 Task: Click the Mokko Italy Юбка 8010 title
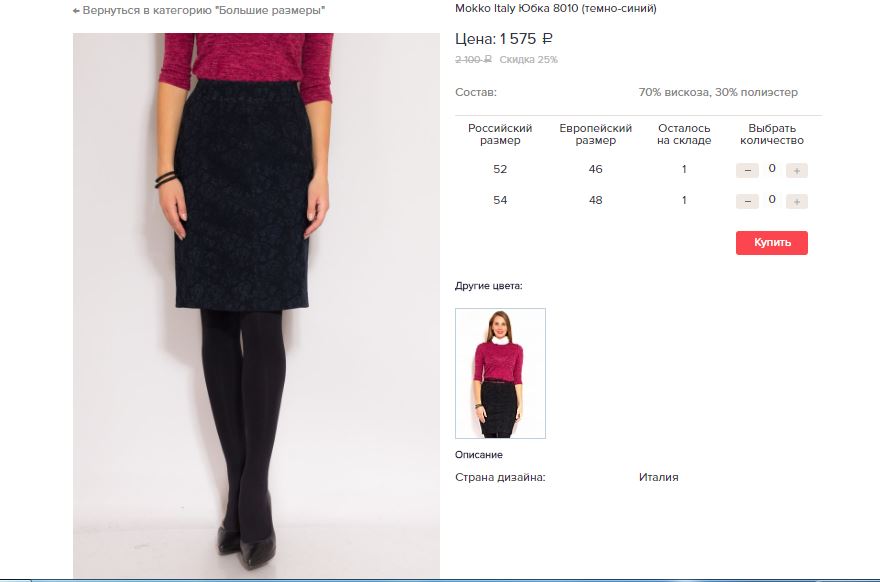click(x=556, y=8)
